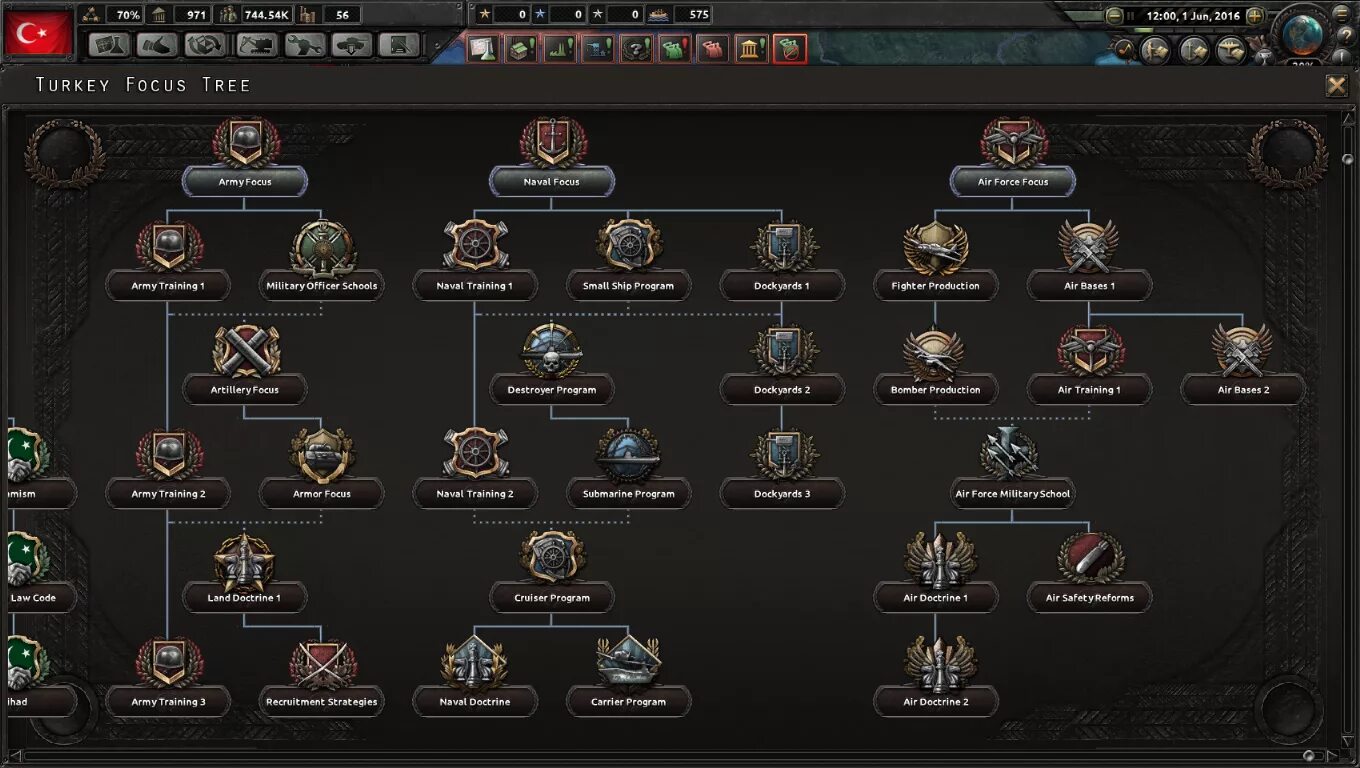This screenshot has width=1360, height=768.
Task: Open the Trade menu button
Action: point(206,45)
